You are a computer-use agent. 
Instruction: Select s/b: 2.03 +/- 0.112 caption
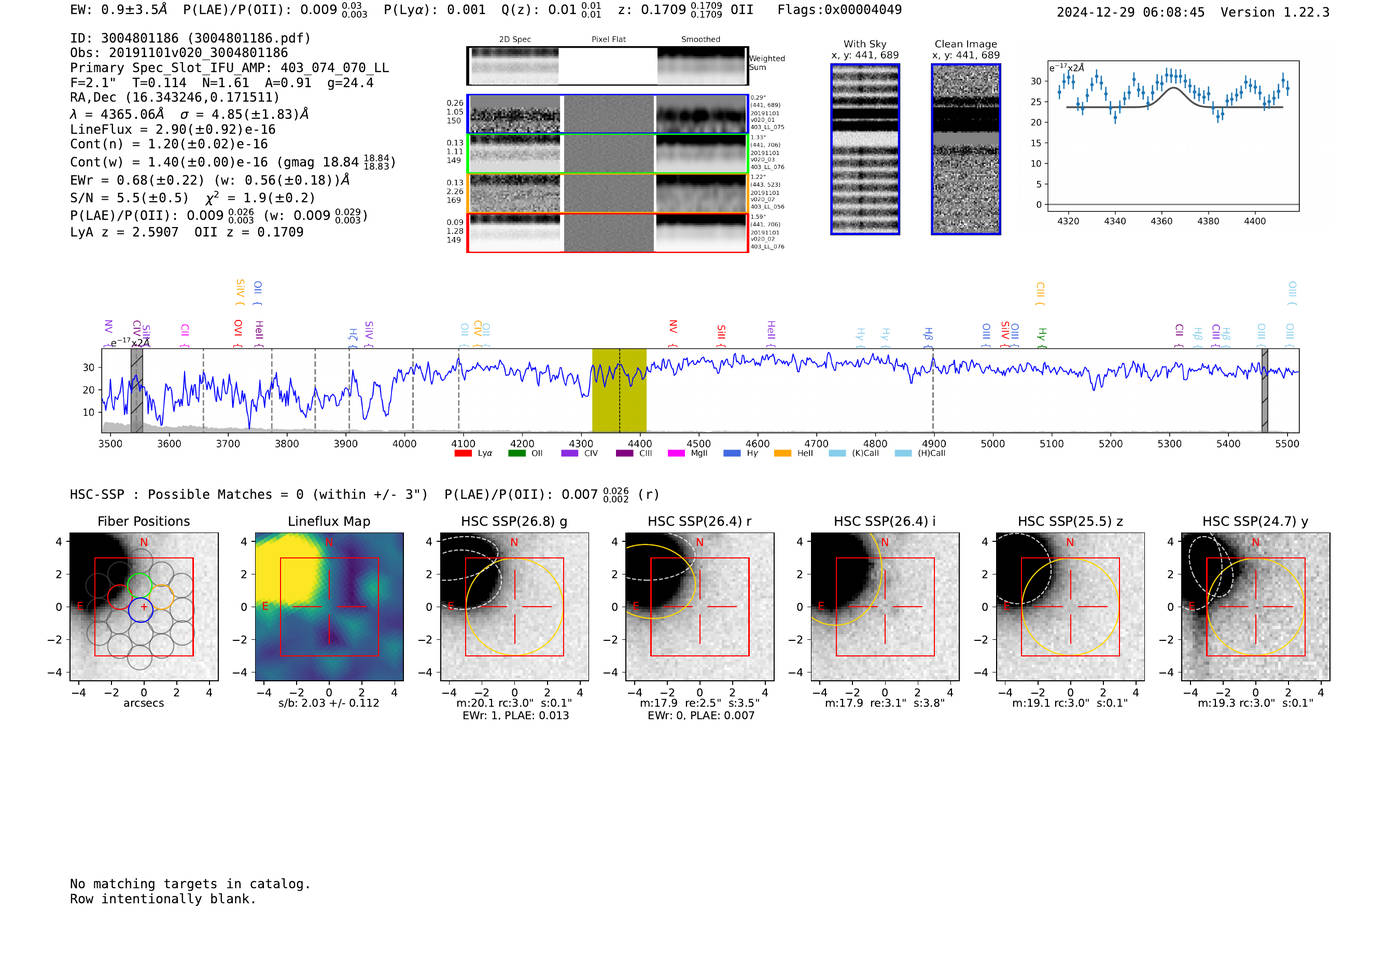pyautogui.click(x=329, y=703)
